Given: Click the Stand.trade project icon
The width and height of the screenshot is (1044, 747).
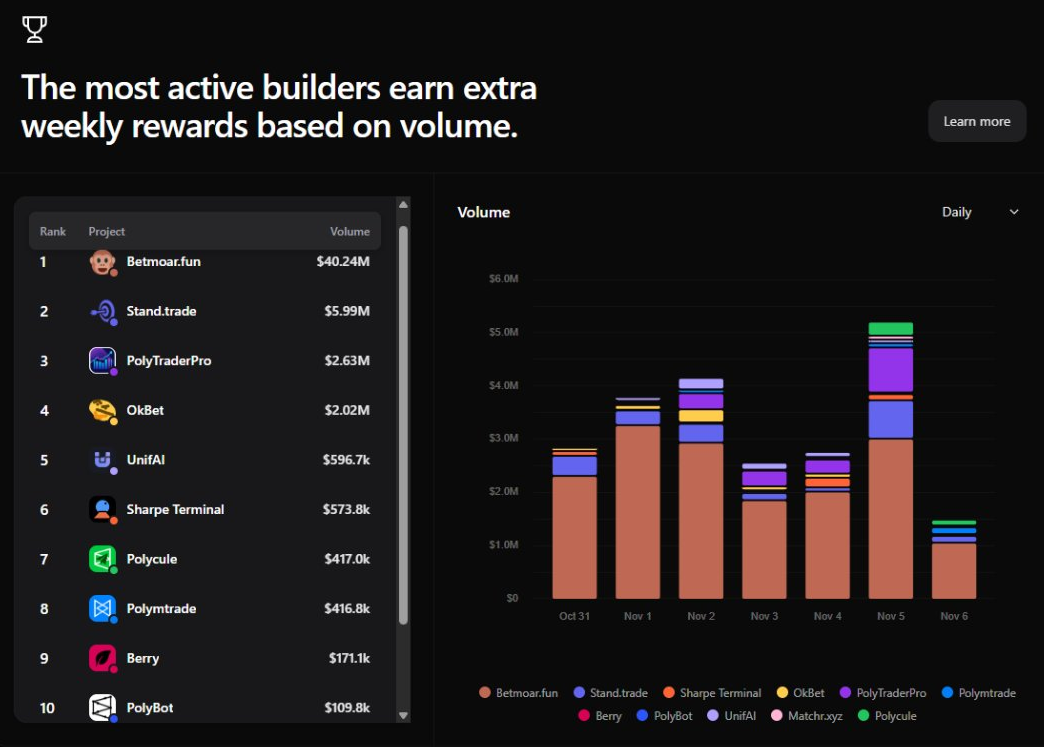Looking at the screenshot, I should 102,311.
